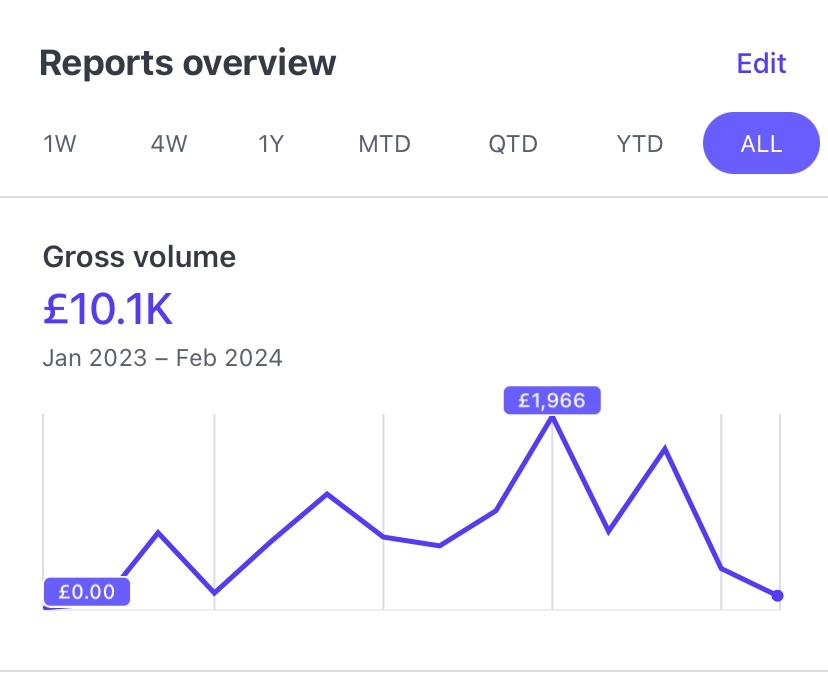Viewport: 828px width, 676px height.
Task: Click the second-highest peak on the chart line
Action: click(665, 449)
